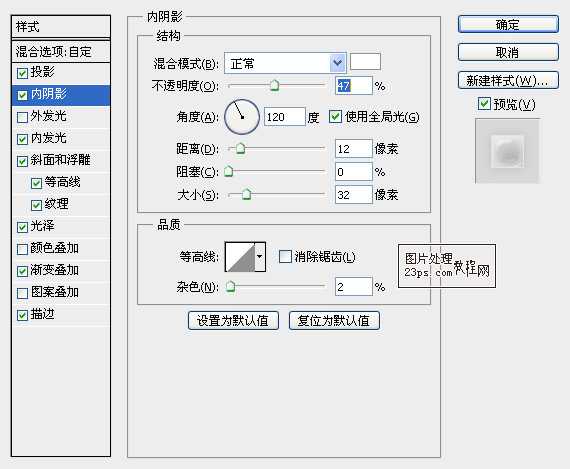This screenshot has height=469, width=570.
Task: Click the angle field showing 120
Action: coord(285,117)
